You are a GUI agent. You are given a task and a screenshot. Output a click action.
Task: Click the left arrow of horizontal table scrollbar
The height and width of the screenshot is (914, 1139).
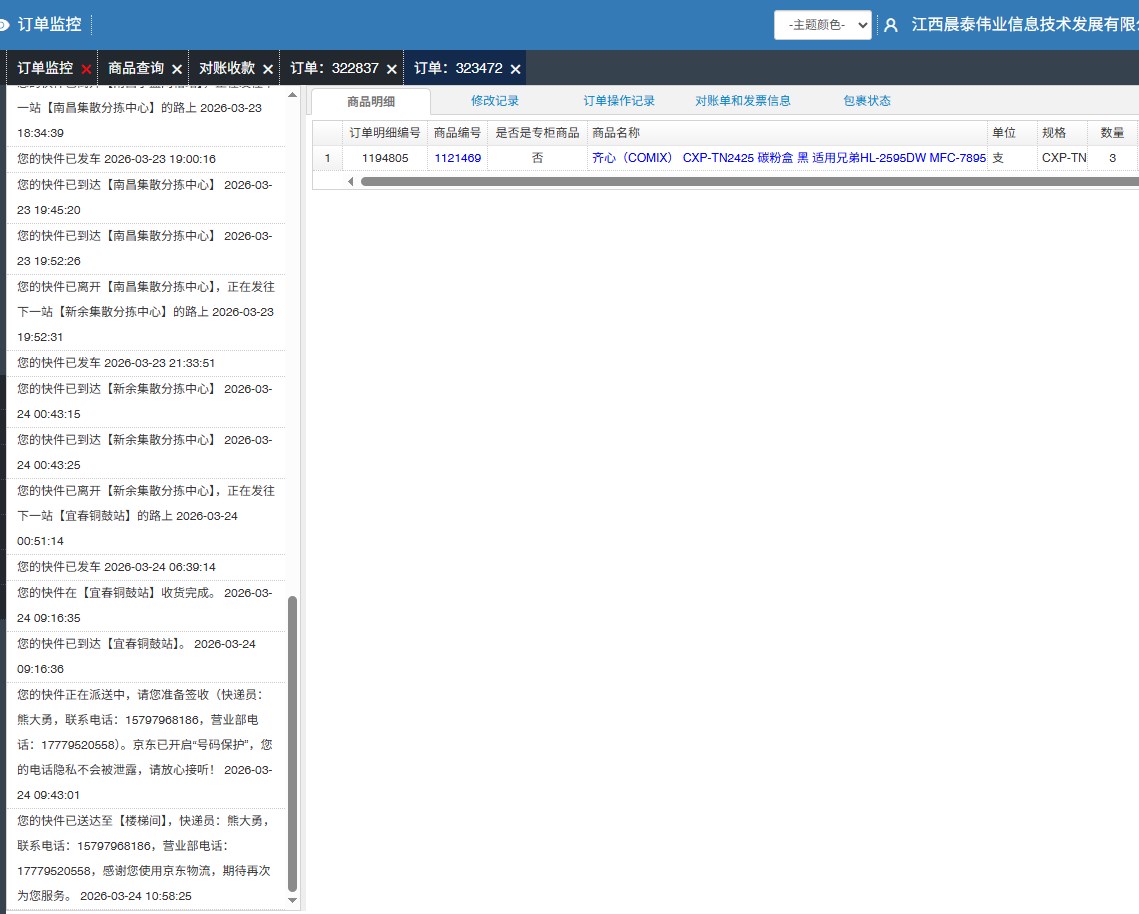coord(351,181)
